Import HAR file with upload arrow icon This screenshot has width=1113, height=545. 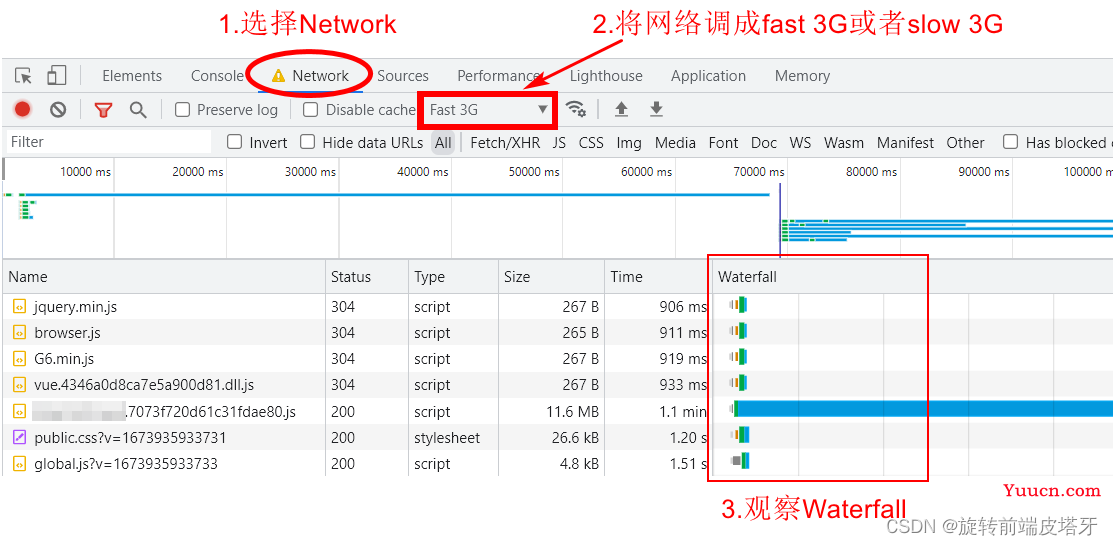pyautogui.click(x=621, y=109)
